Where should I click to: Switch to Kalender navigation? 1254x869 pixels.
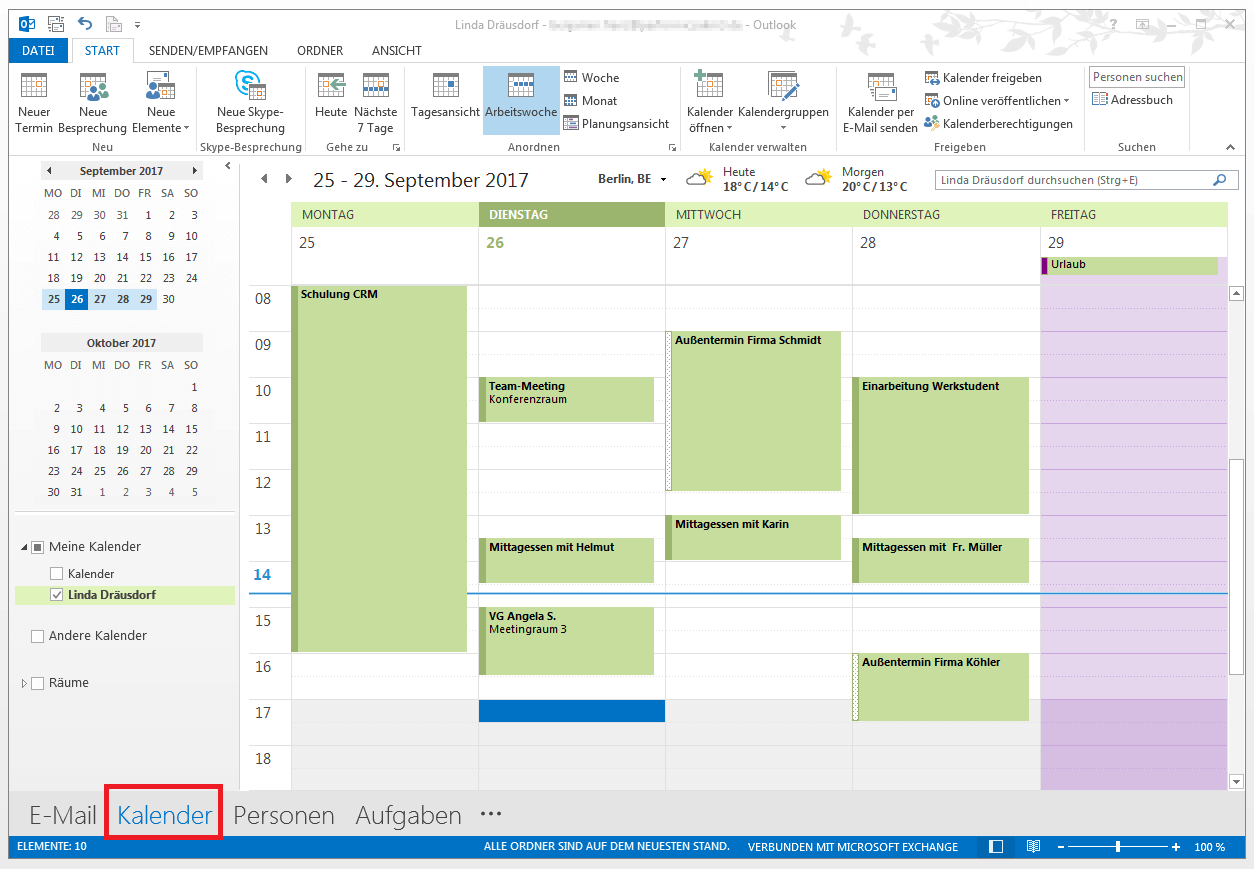pyautogui.click(x=164, y=815)
